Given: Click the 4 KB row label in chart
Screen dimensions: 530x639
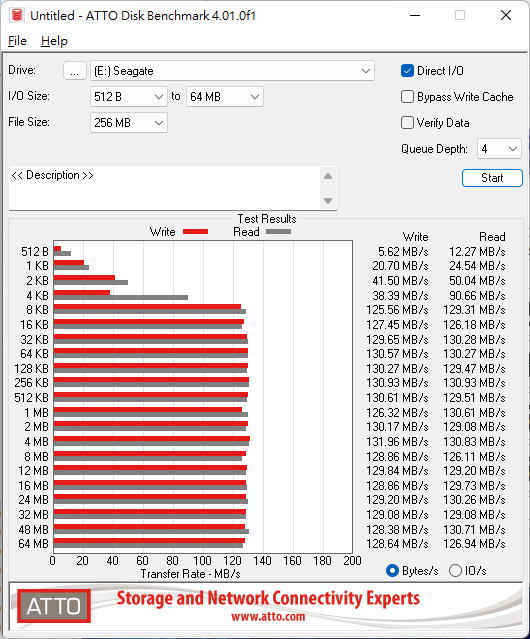Looking at the screenshot, I should click(x=37, y=295).
